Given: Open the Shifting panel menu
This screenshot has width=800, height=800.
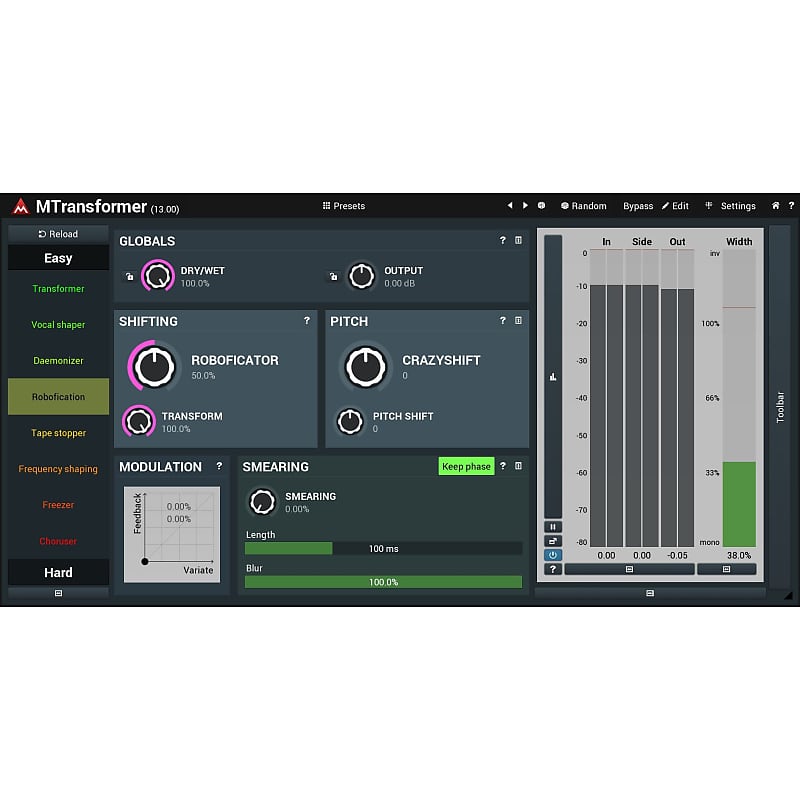Looking at the screenshot, I should [x=307, y=321].
